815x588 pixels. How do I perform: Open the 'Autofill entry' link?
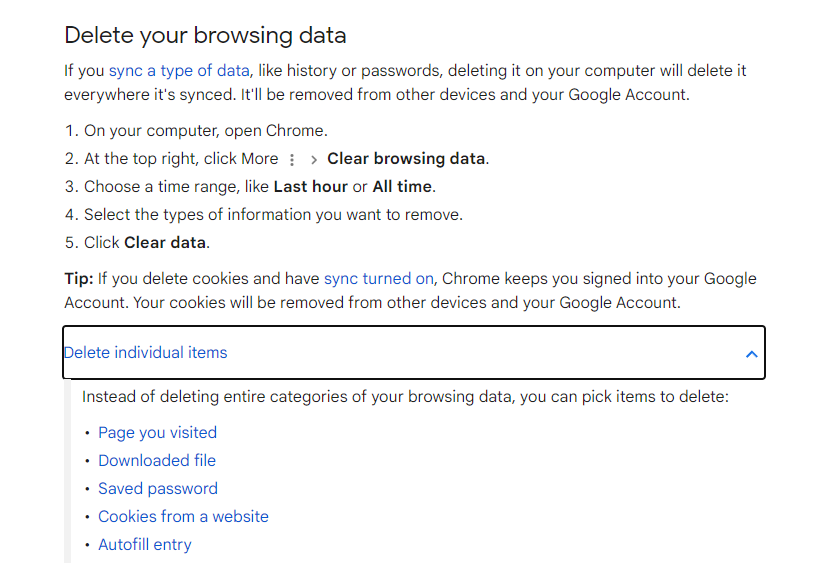coord(145,545)
